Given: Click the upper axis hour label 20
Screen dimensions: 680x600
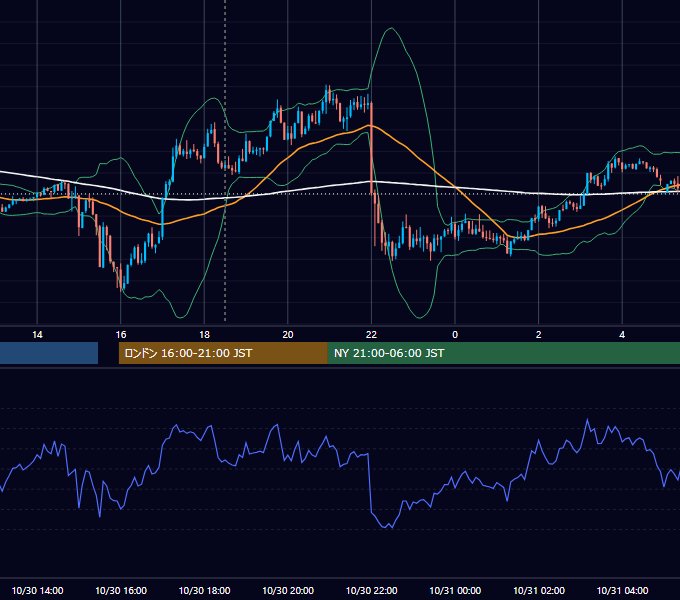Looking at the screenshot, I should [x=288, y=335].
